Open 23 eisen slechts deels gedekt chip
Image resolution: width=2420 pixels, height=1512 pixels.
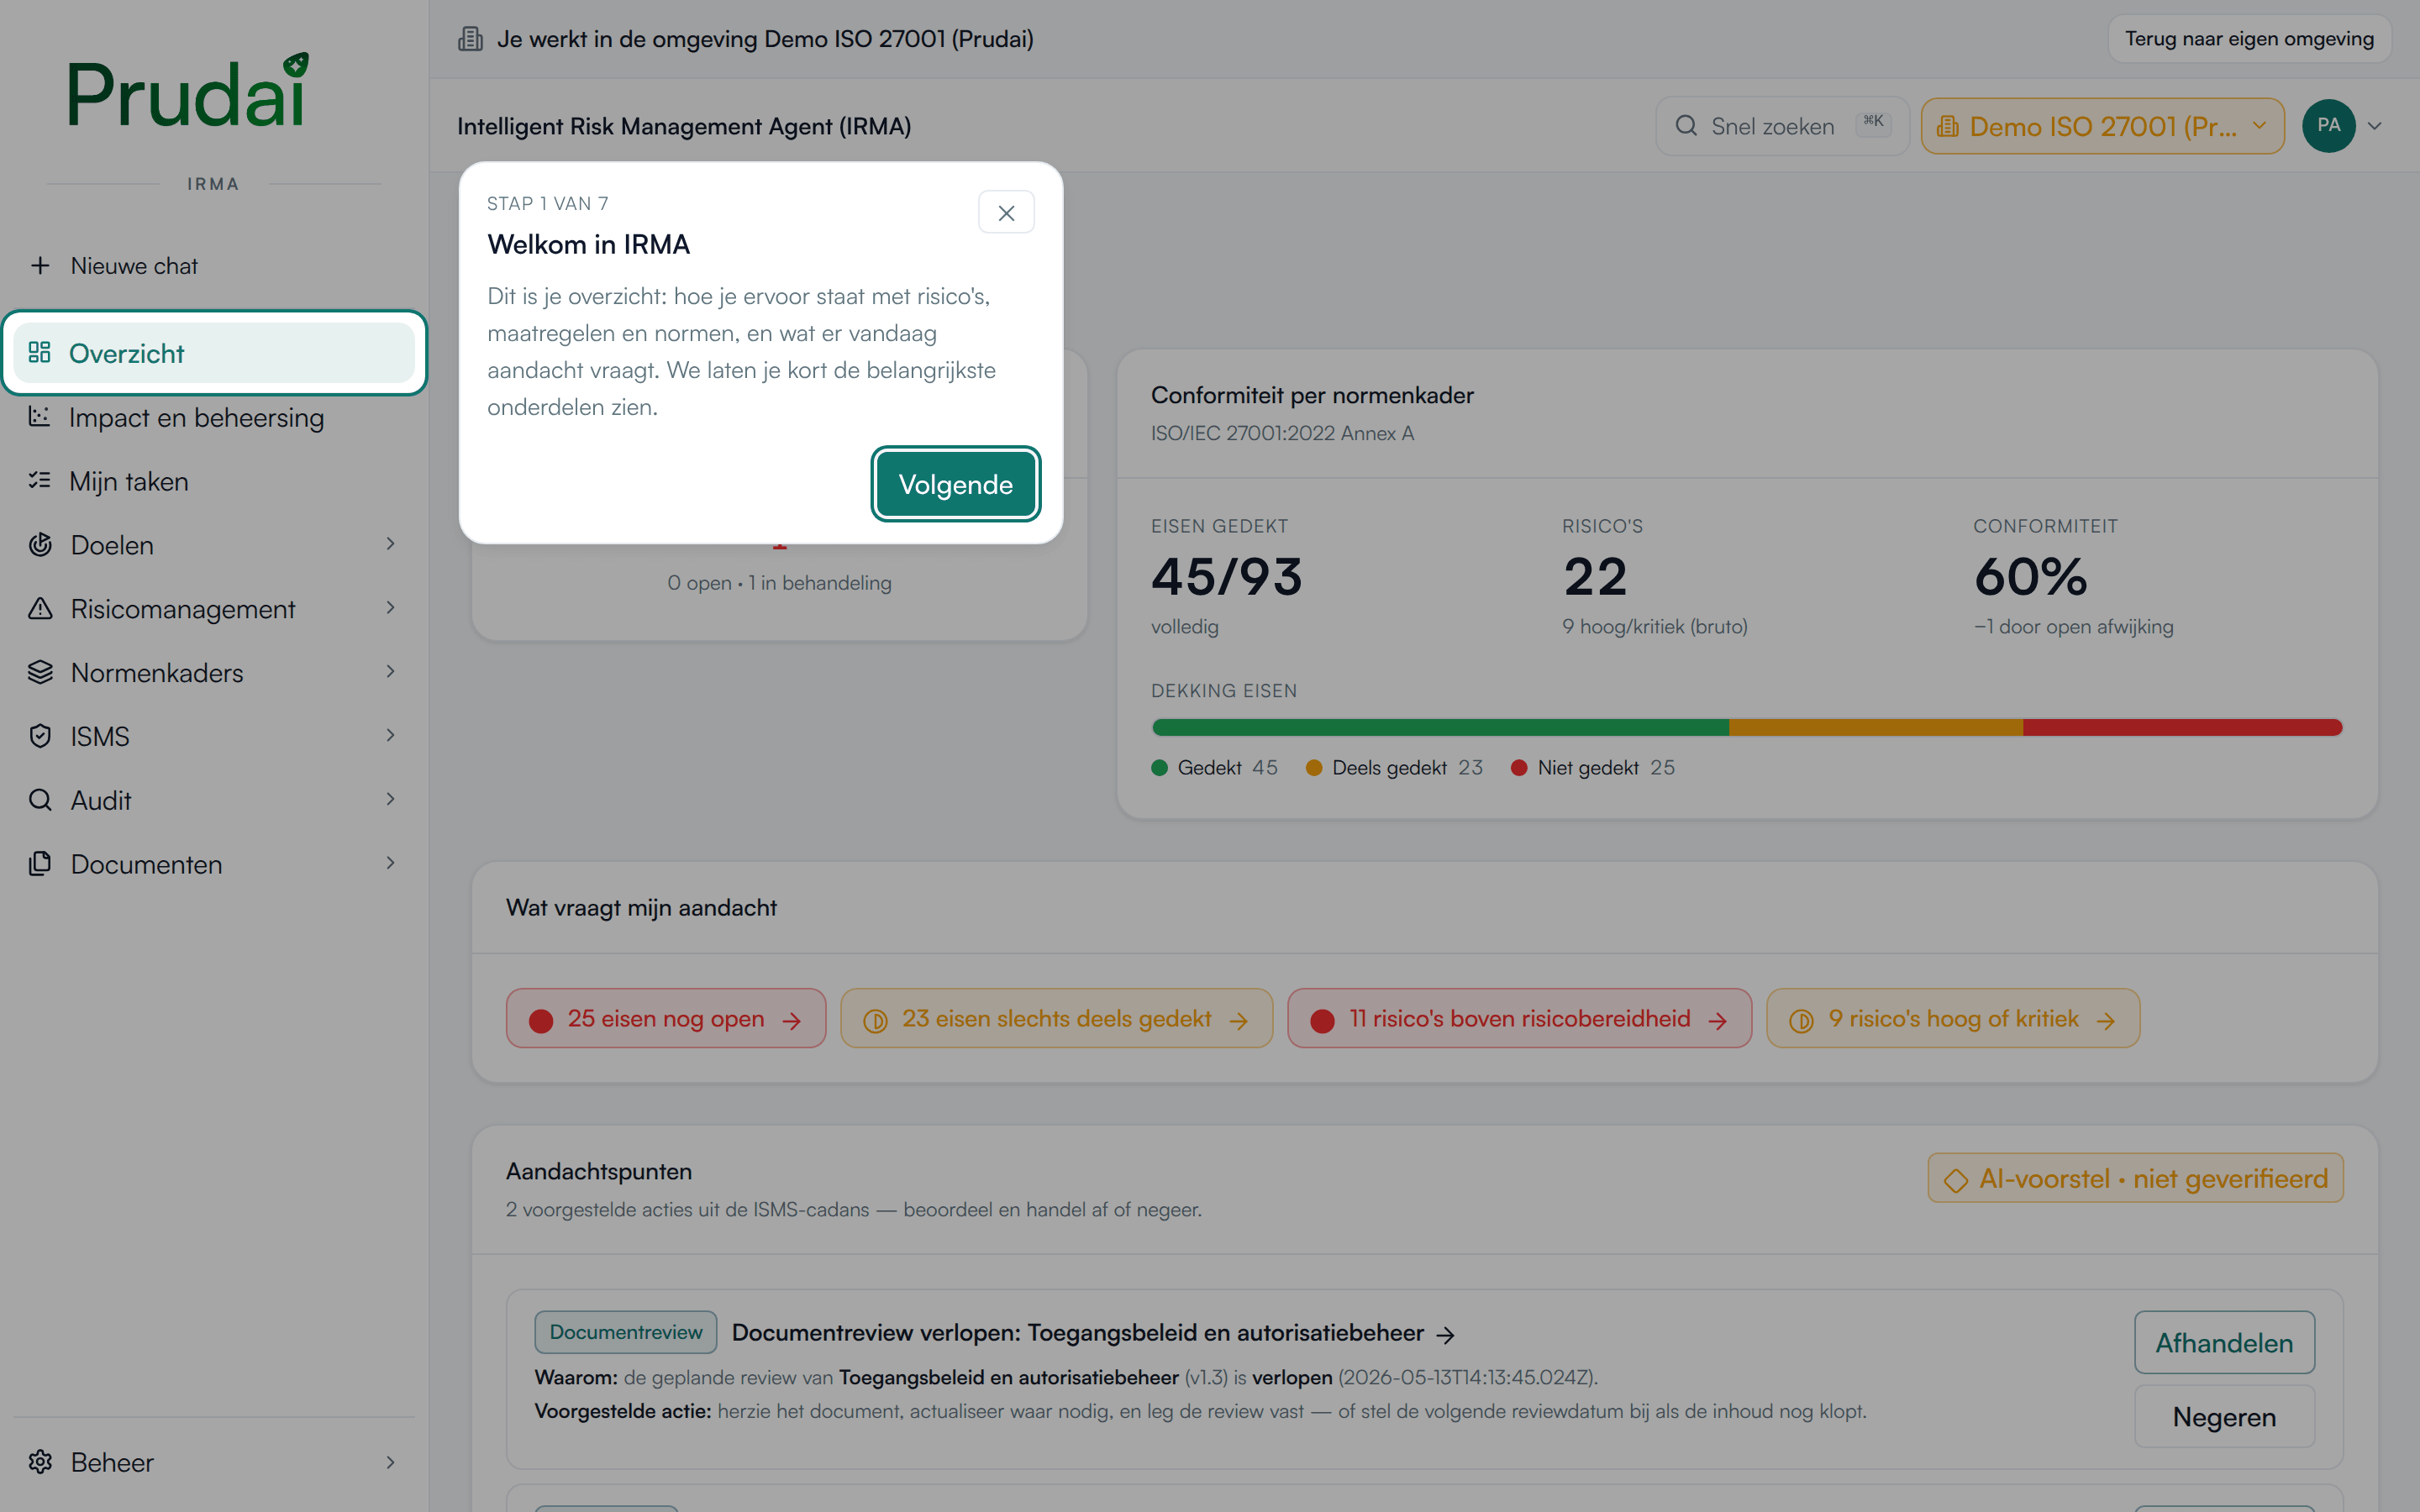(1056, 1019)
